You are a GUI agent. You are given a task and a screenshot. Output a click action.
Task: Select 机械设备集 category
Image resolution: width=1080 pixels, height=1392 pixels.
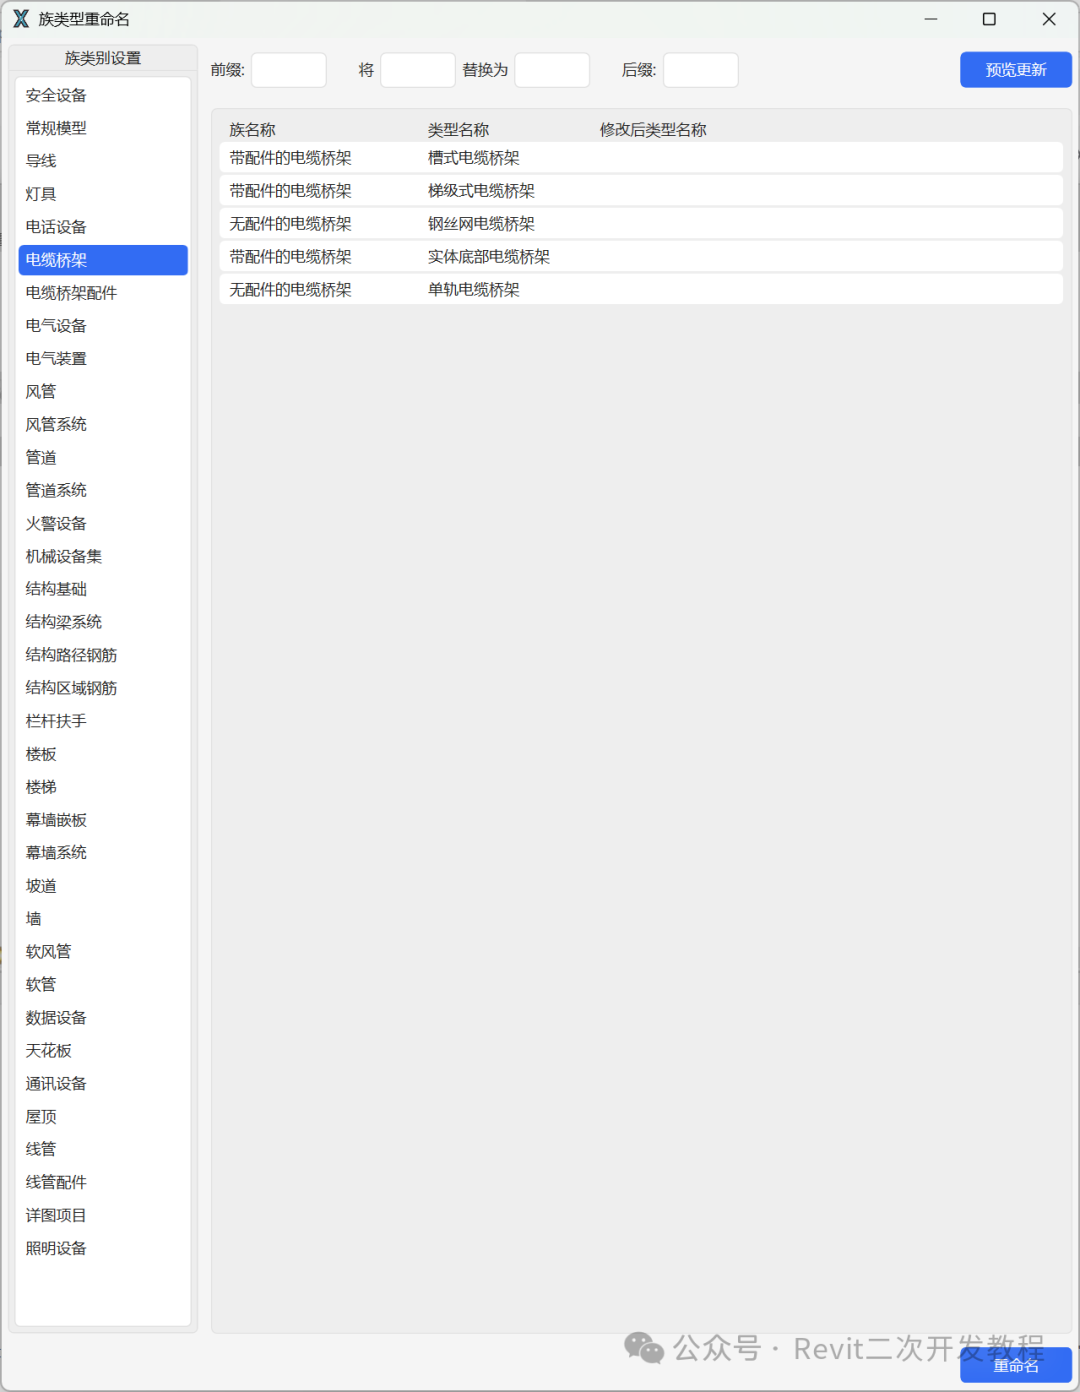pos(103,556)
